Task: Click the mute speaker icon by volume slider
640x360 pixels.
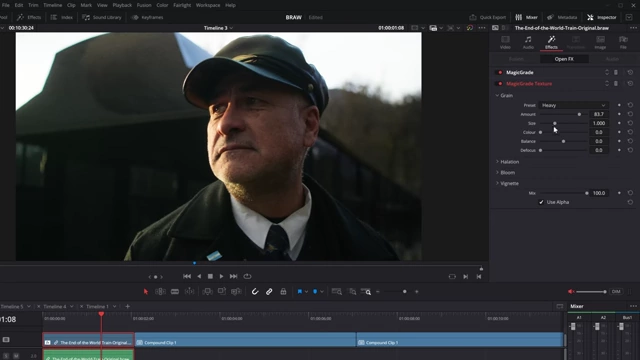Action: [571, 291]
